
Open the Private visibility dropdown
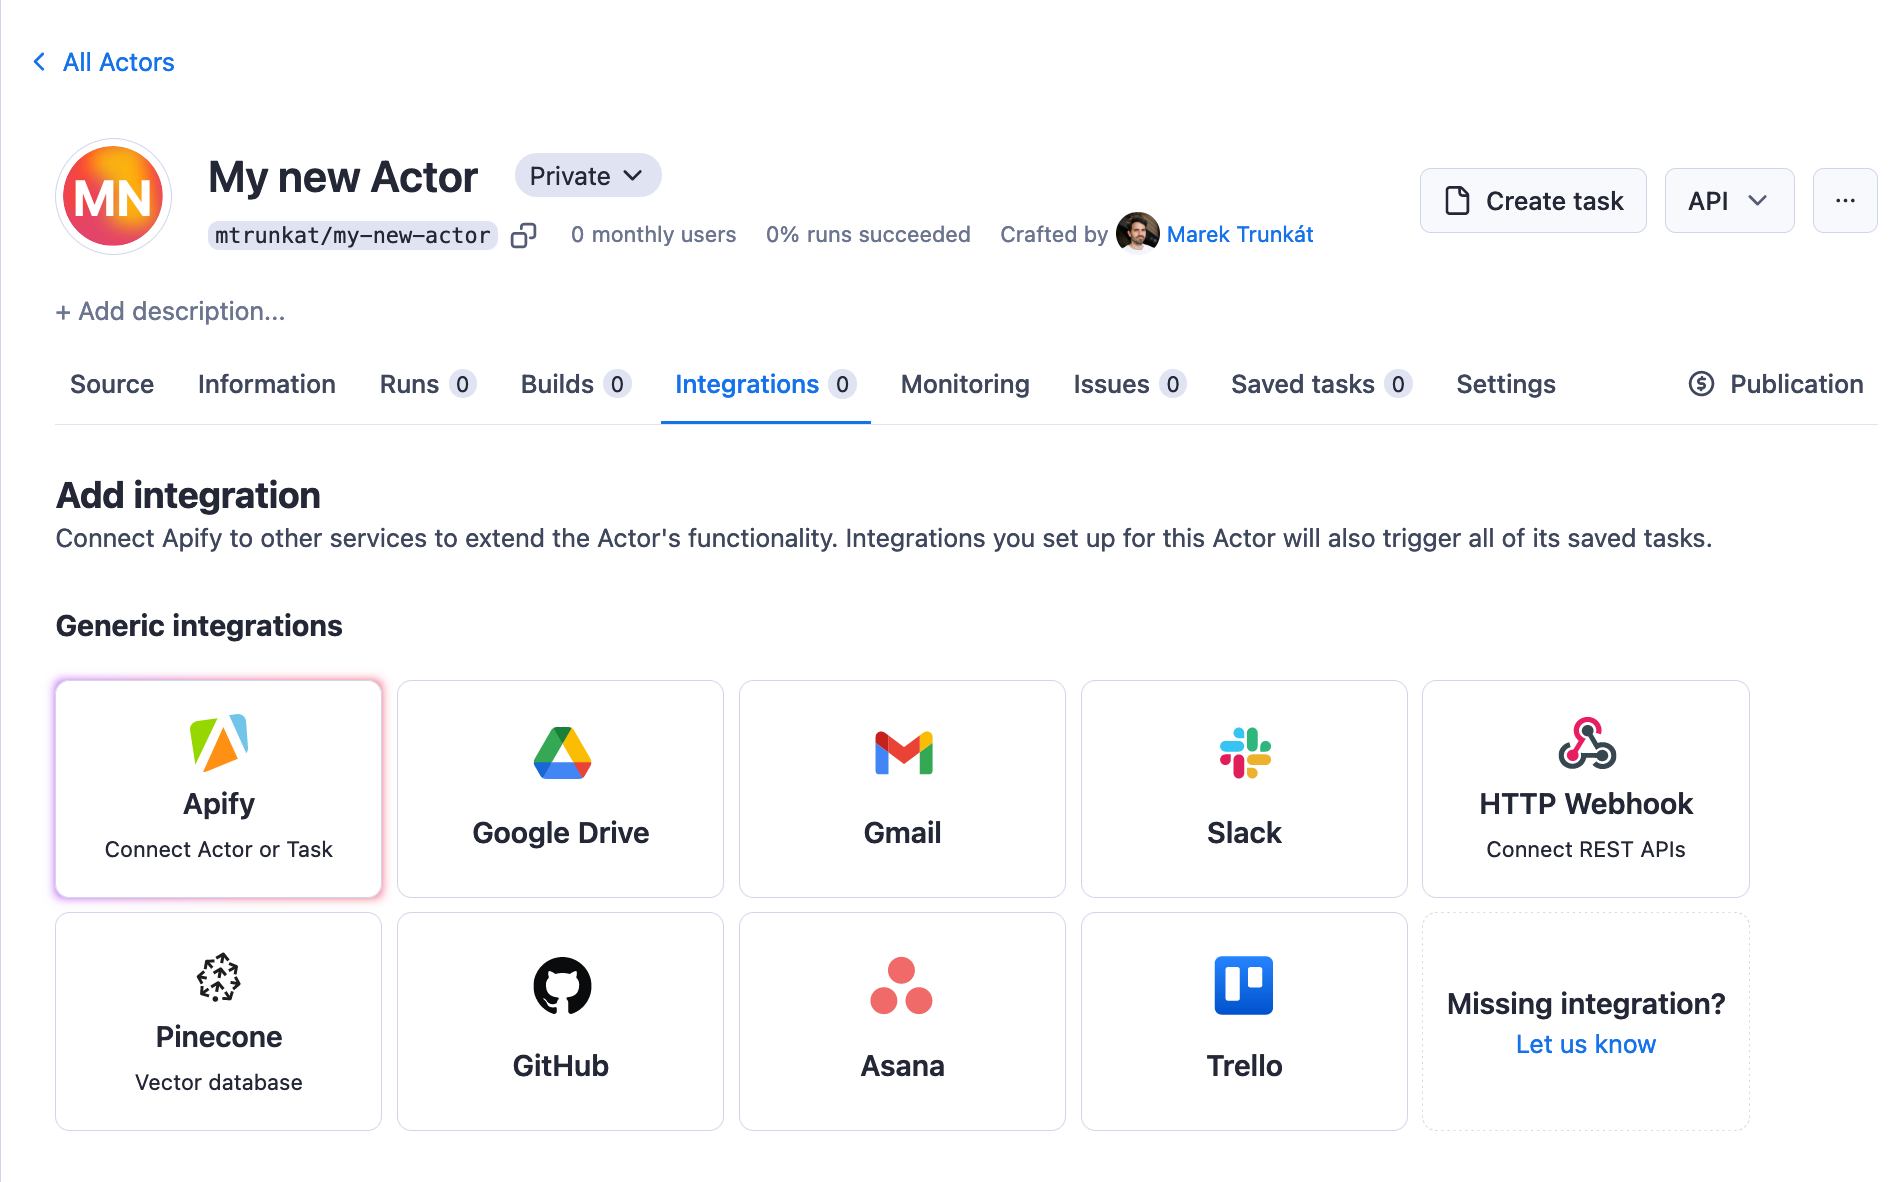587,175
